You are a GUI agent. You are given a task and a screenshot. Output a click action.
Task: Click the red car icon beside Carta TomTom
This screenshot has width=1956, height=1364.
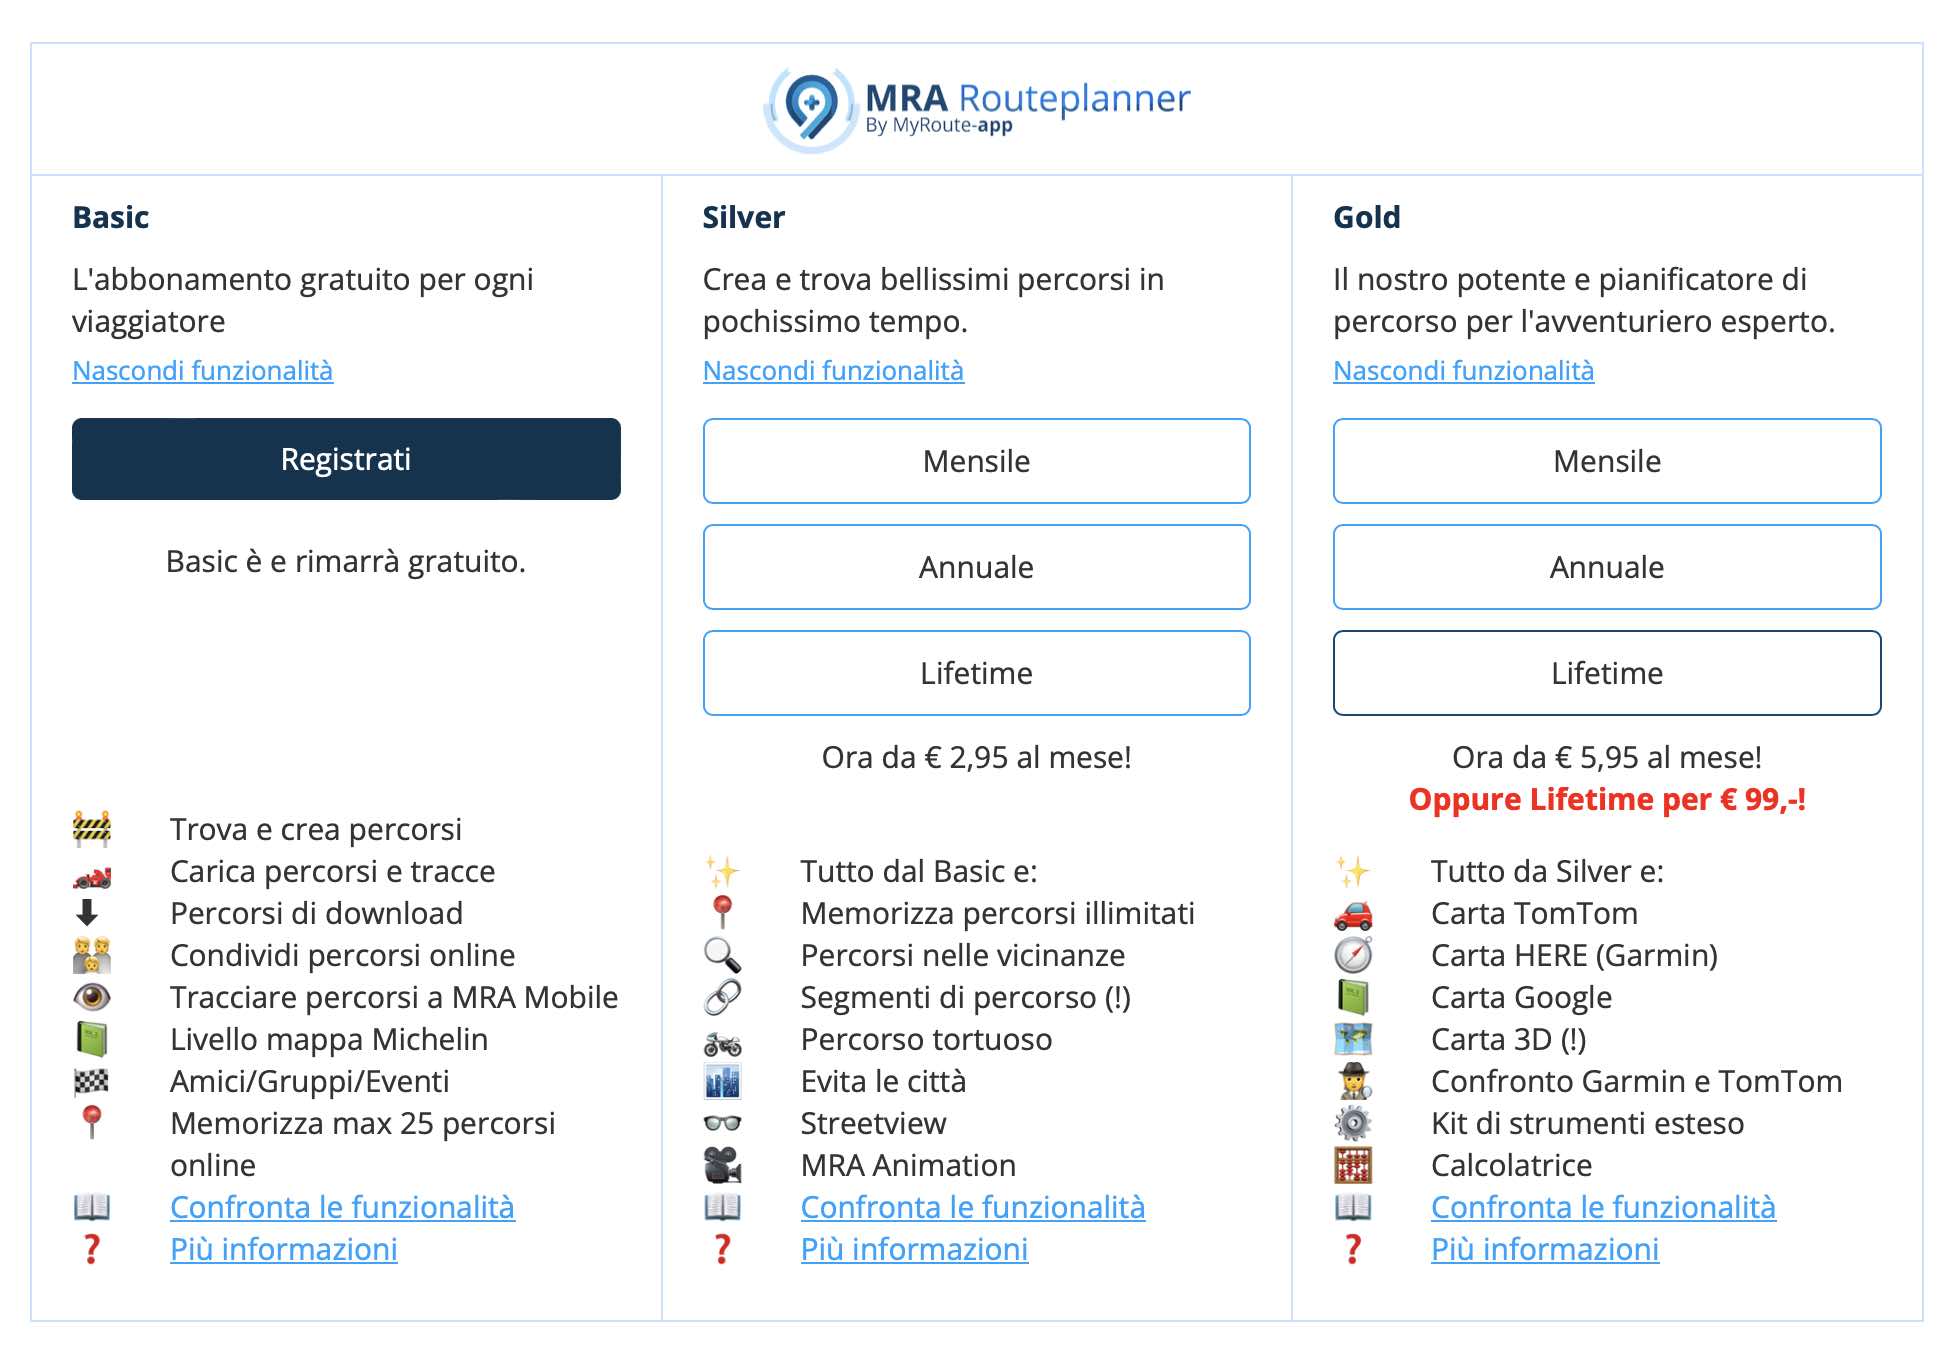[x=1353, y=915]
